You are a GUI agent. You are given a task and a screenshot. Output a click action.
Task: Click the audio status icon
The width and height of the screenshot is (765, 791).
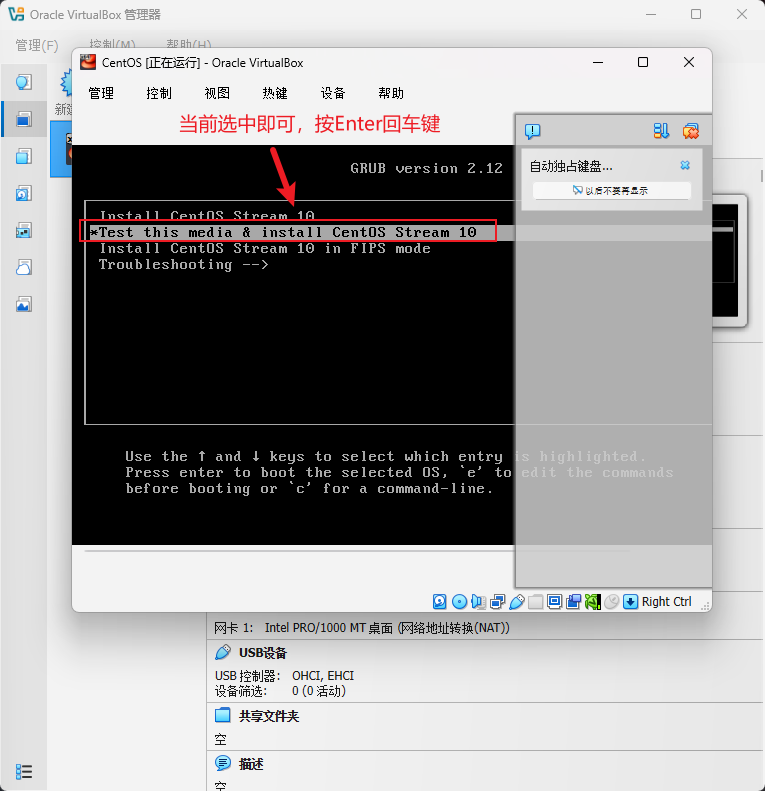478,601
